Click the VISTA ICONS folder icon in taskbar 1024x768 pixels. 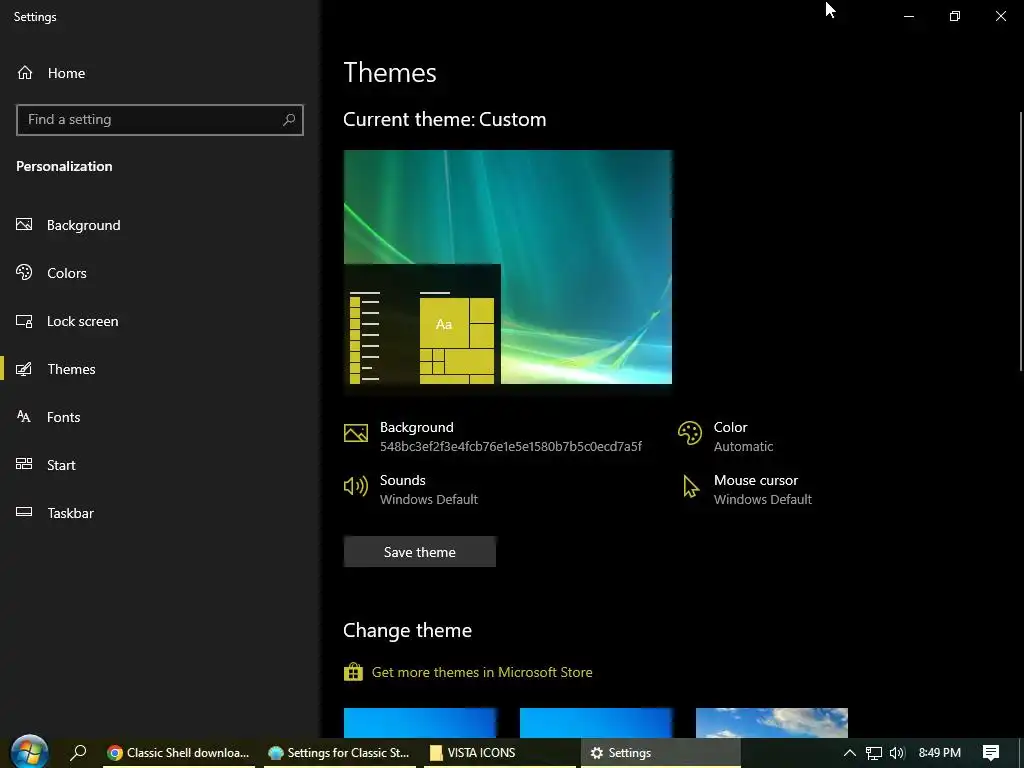[x=436, y=753]
